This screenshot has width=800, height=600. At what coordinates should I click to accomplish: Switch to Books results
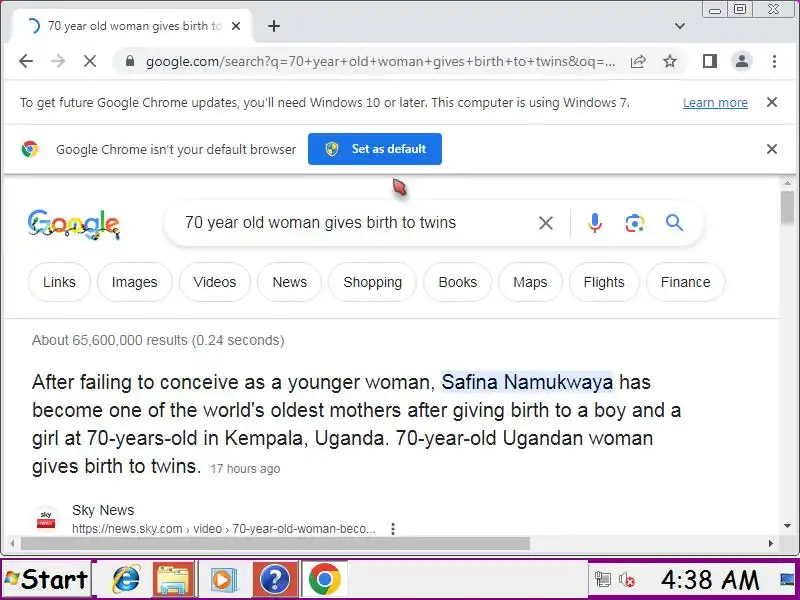pos(458,282)
